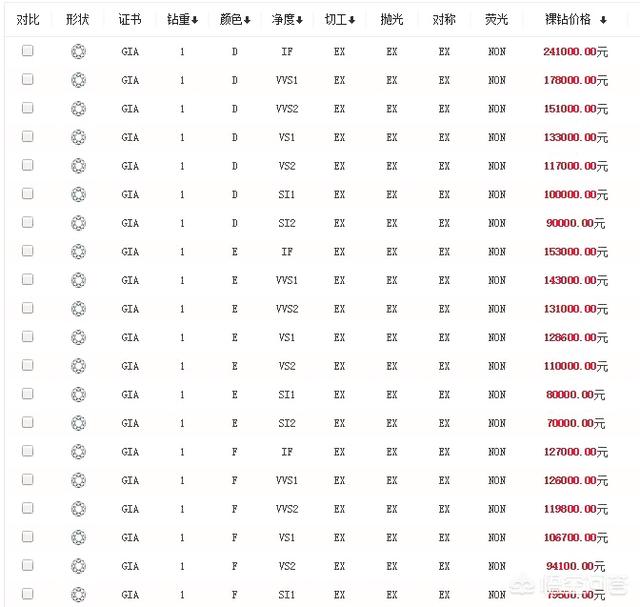This screenshot has width=640, height=607.
Task: Click the shape icon in the 100000.00元 row
Action: coord(78,194)
